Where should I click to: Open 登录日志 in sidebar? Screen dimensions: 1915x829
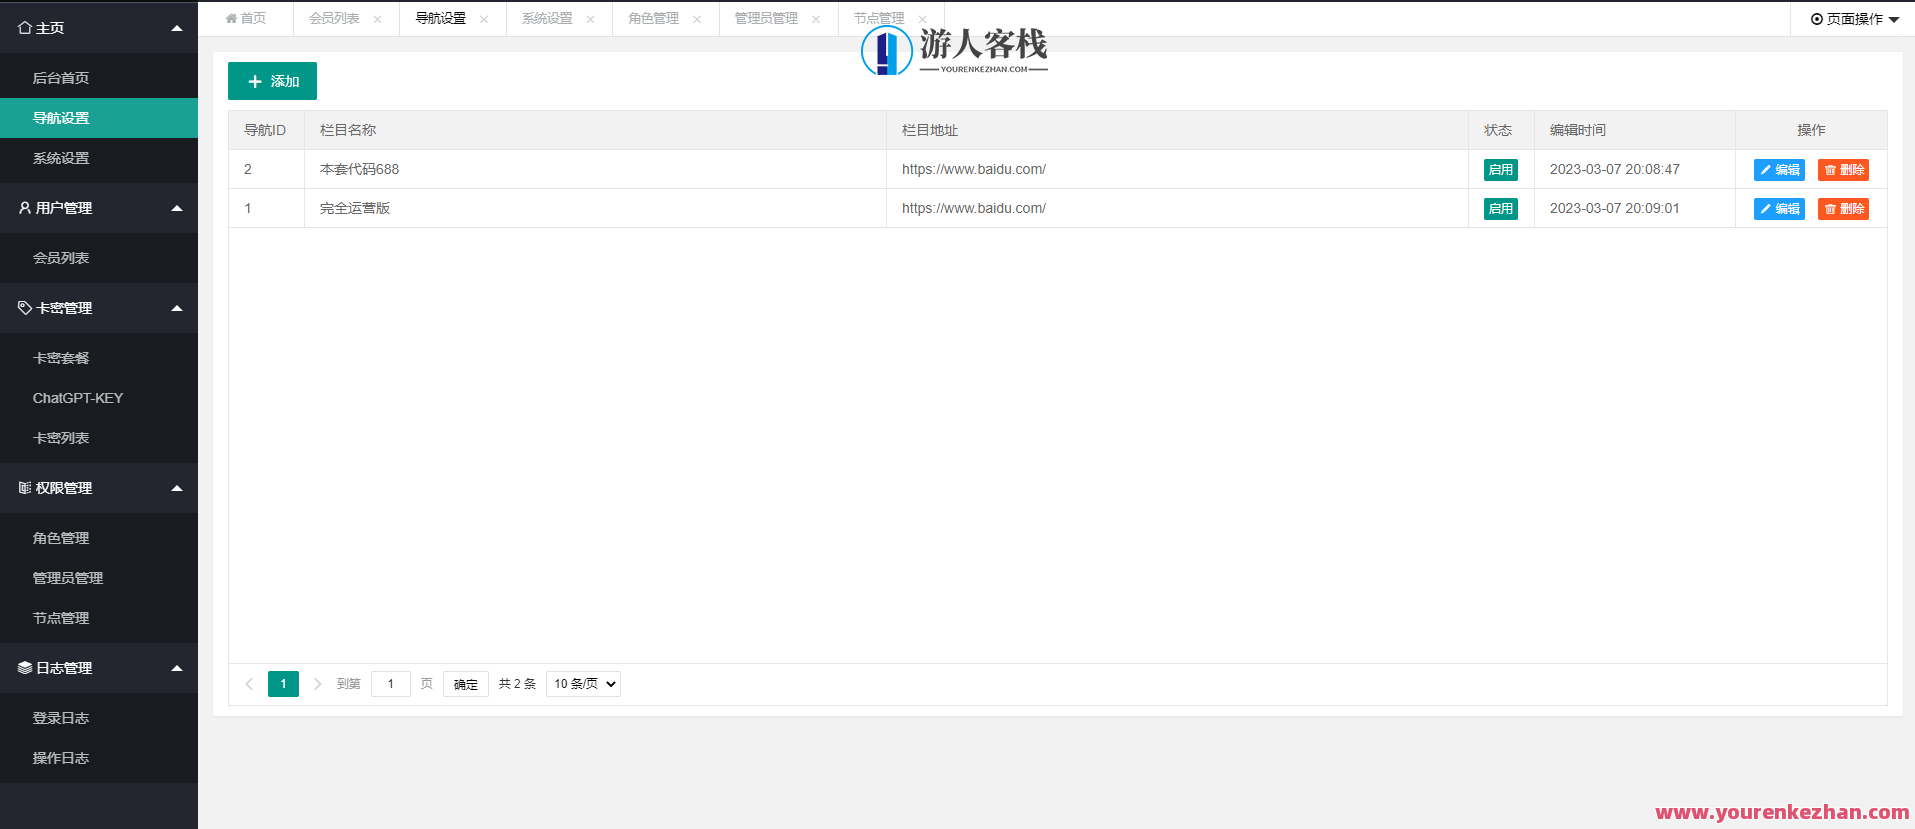[99, 718]
